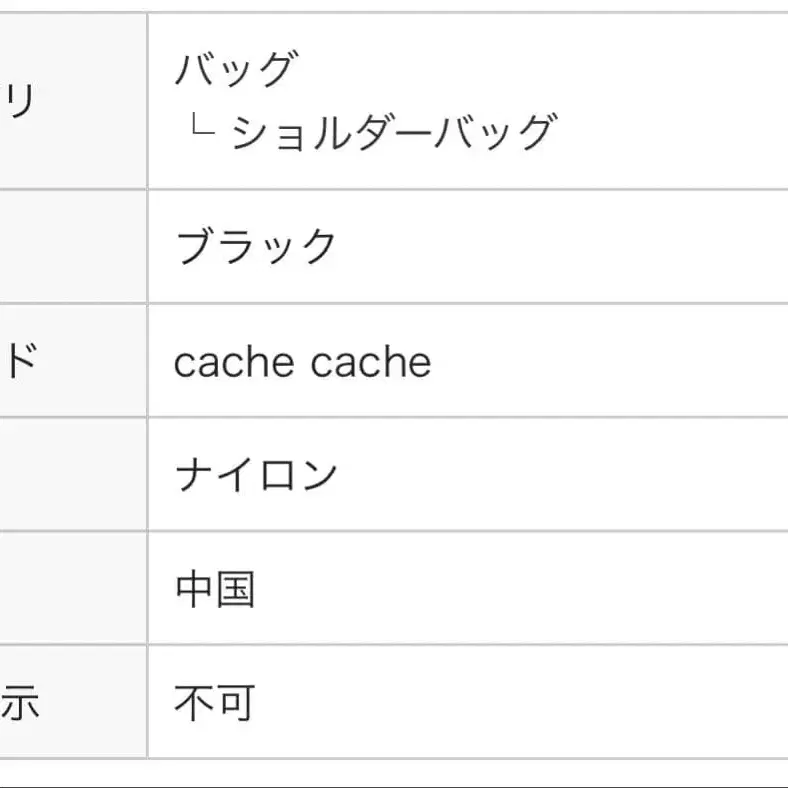Click the ブラック color value

click(x=257, y=246)
